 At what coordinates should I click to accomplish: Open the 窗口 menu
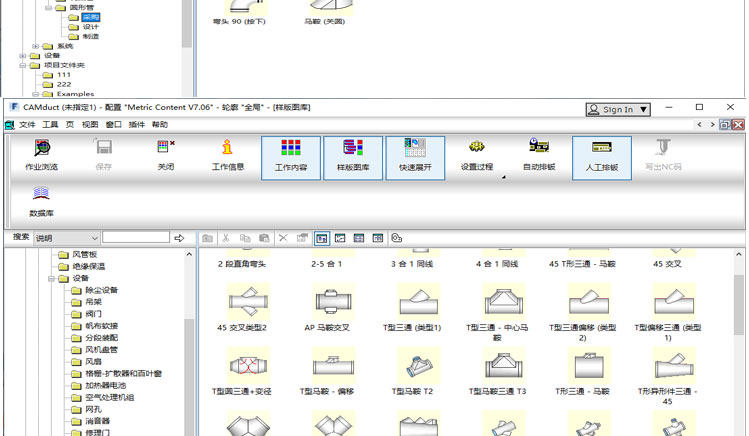113,125
